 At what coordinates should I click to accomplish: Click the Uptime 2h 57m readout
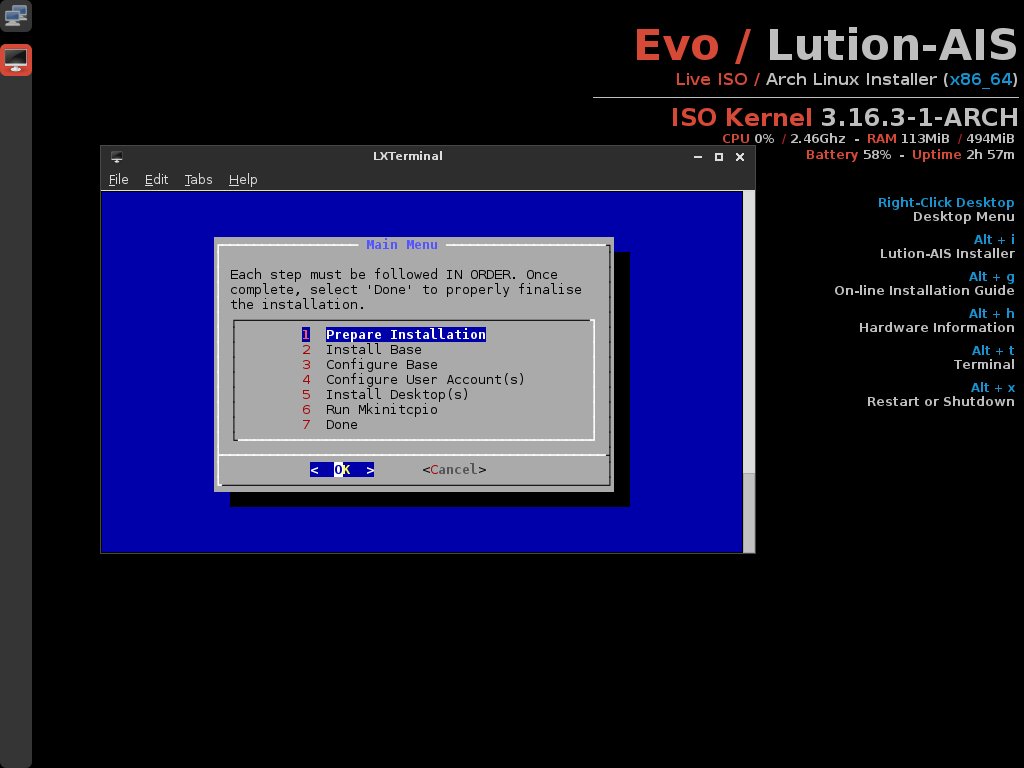pyautogui.click(x=963, y=155)
